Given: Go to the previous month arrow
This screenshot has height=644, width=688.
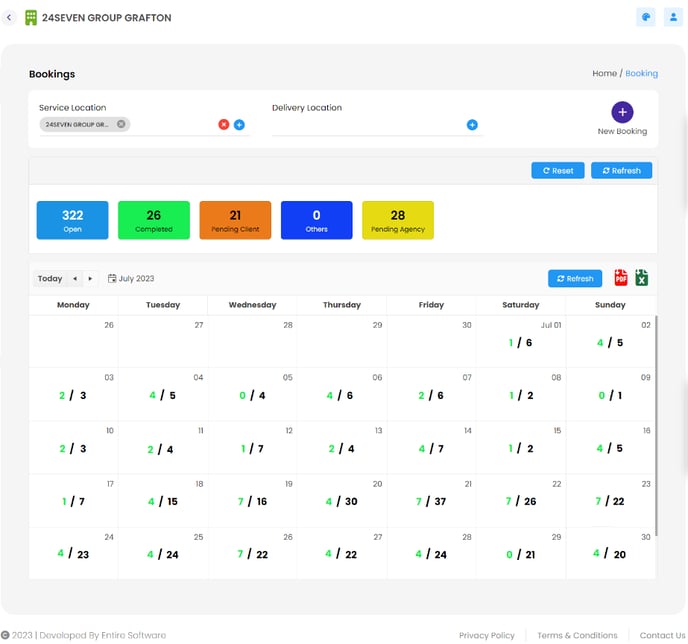Looking at the screenshot, I should tap(74, 279).
